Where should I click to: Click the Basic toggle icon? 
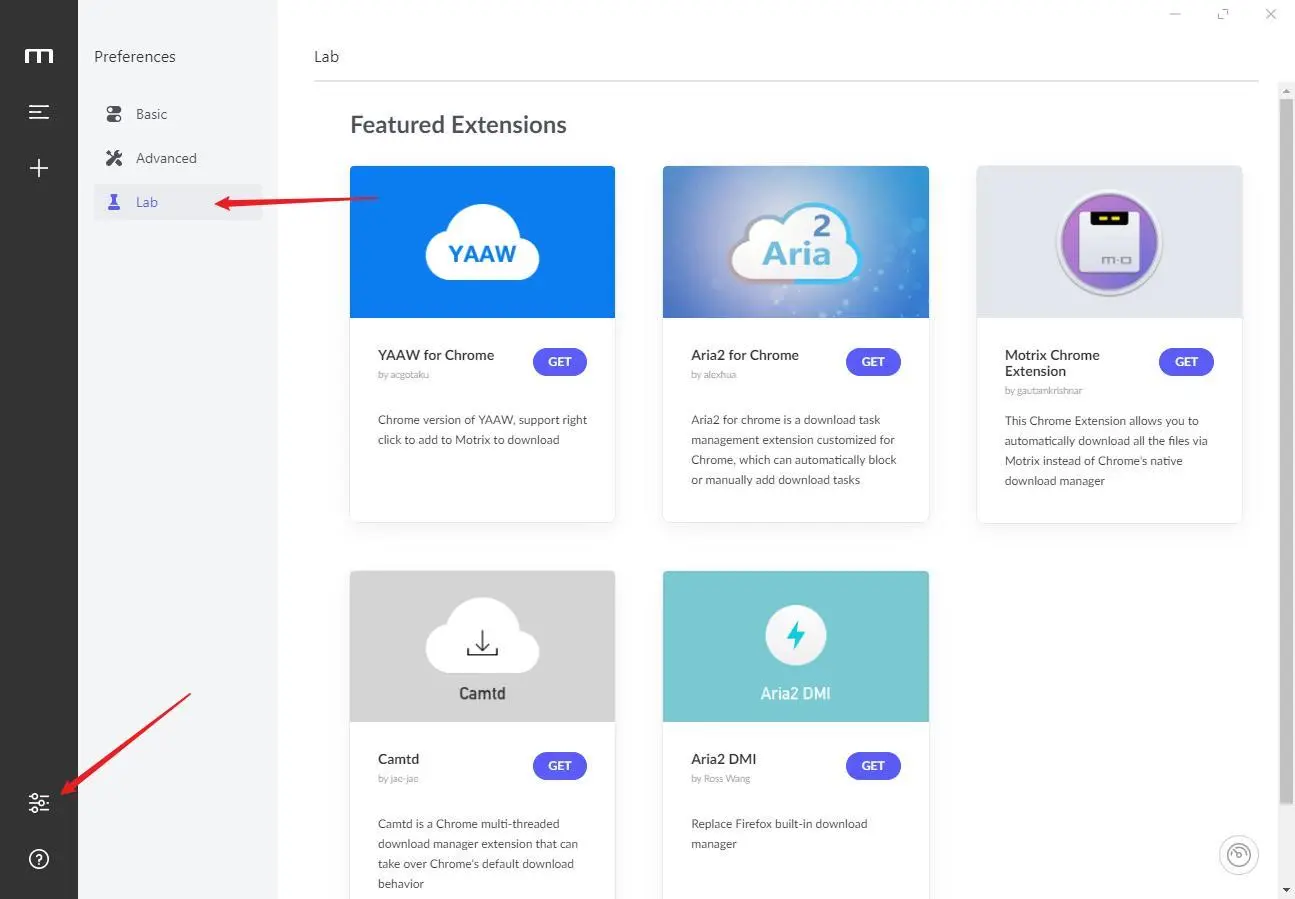click(114, 114)
